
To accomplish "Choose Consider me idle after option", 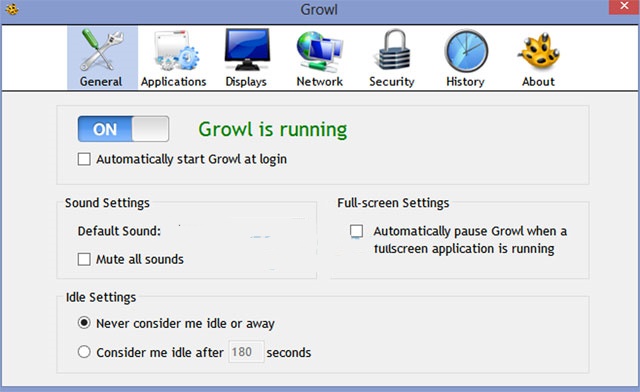I will click(x=84, y=352).
